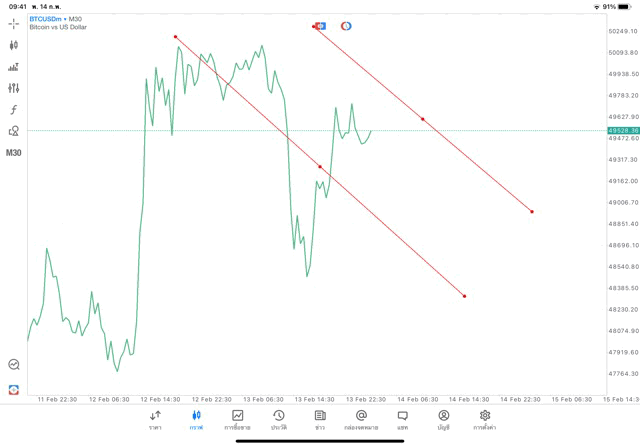Open the กล่องจดหมาย (Mailbox) tab

point(361,419)
